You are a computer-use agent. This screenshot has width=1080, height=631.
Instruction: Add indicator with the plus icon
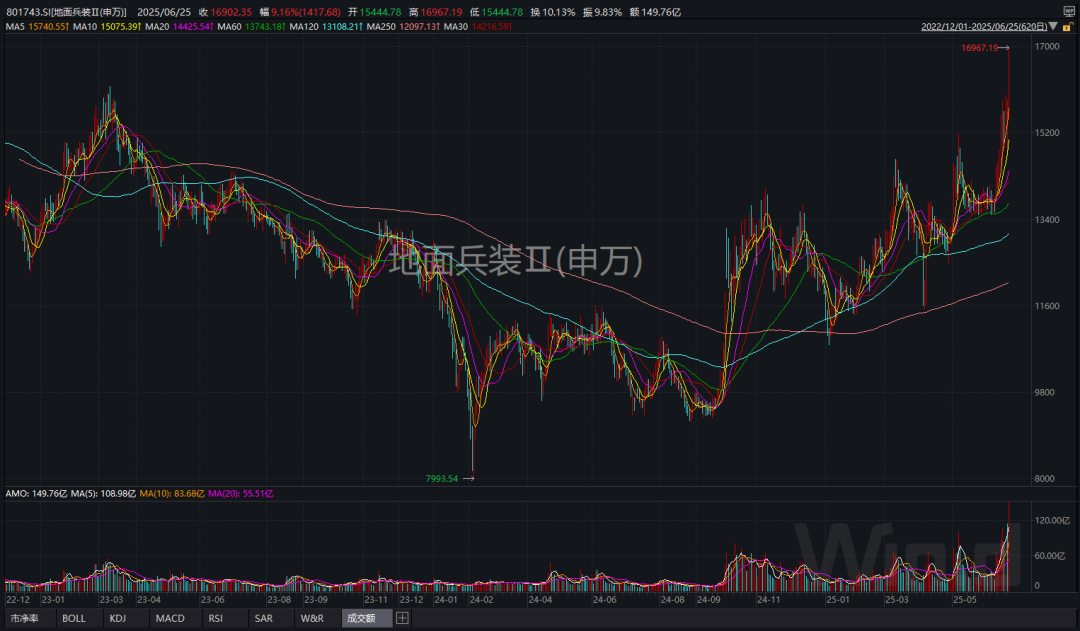tap(402, 618)
